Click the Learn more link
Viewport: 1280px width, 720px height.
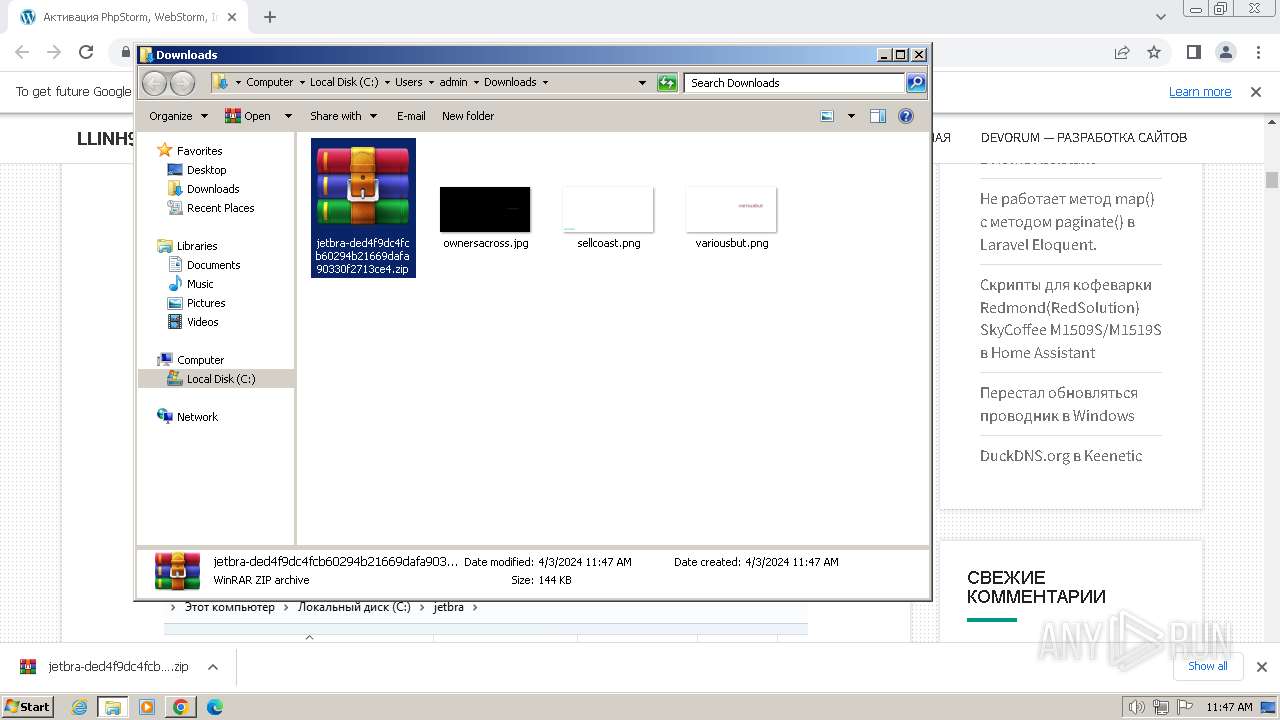click(x=1200, y=92)
